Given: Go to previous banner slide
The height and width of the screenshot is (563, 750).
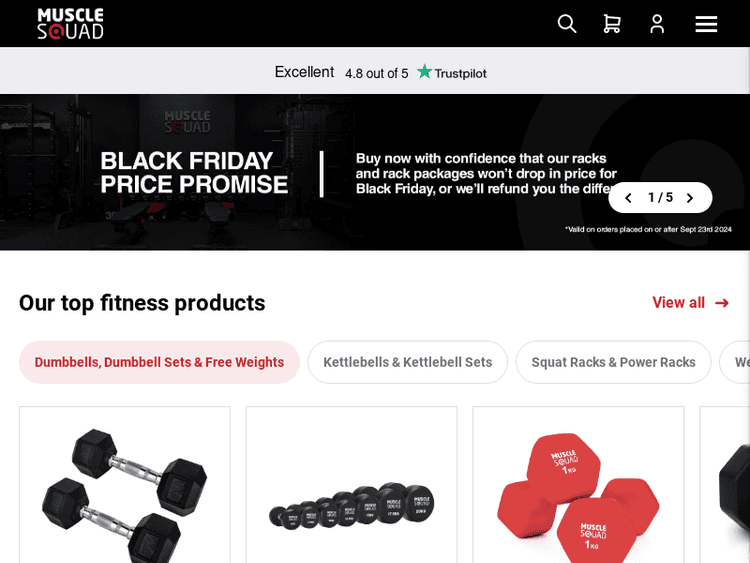Looking at the screenshot, I should point(628,198).
